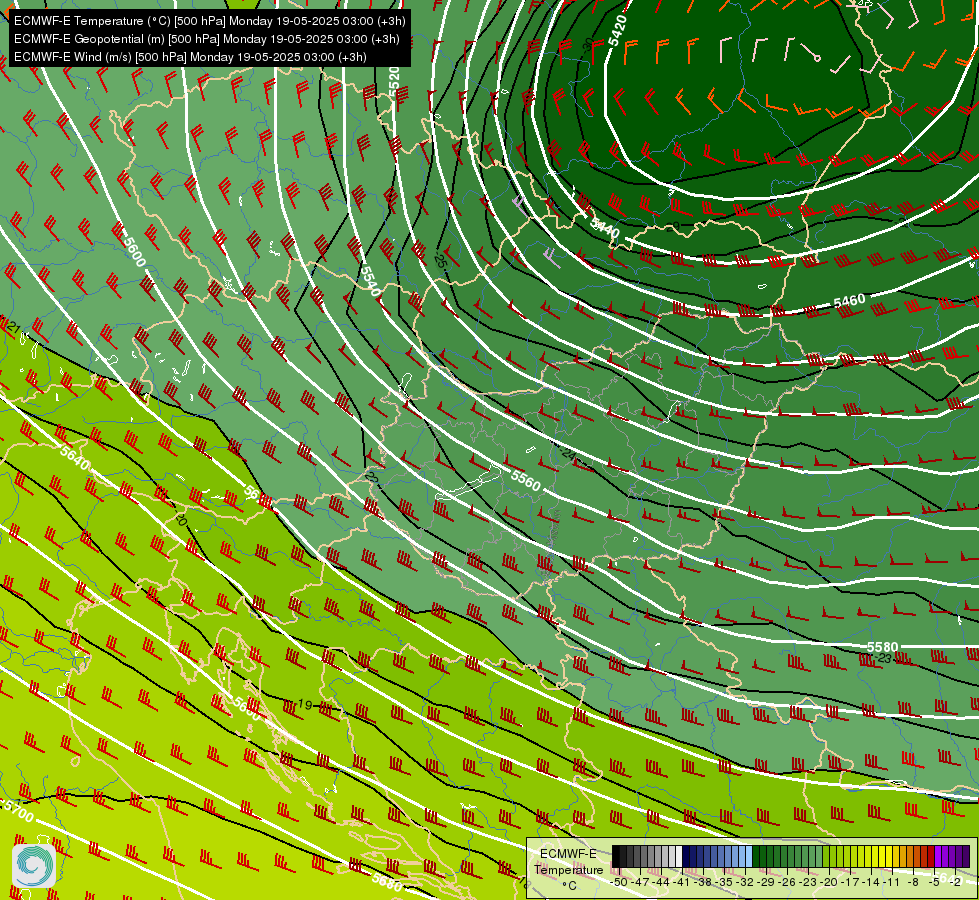
Task: Select the ECMWF-E Temperature title line
Action: (x=210, y=21)
